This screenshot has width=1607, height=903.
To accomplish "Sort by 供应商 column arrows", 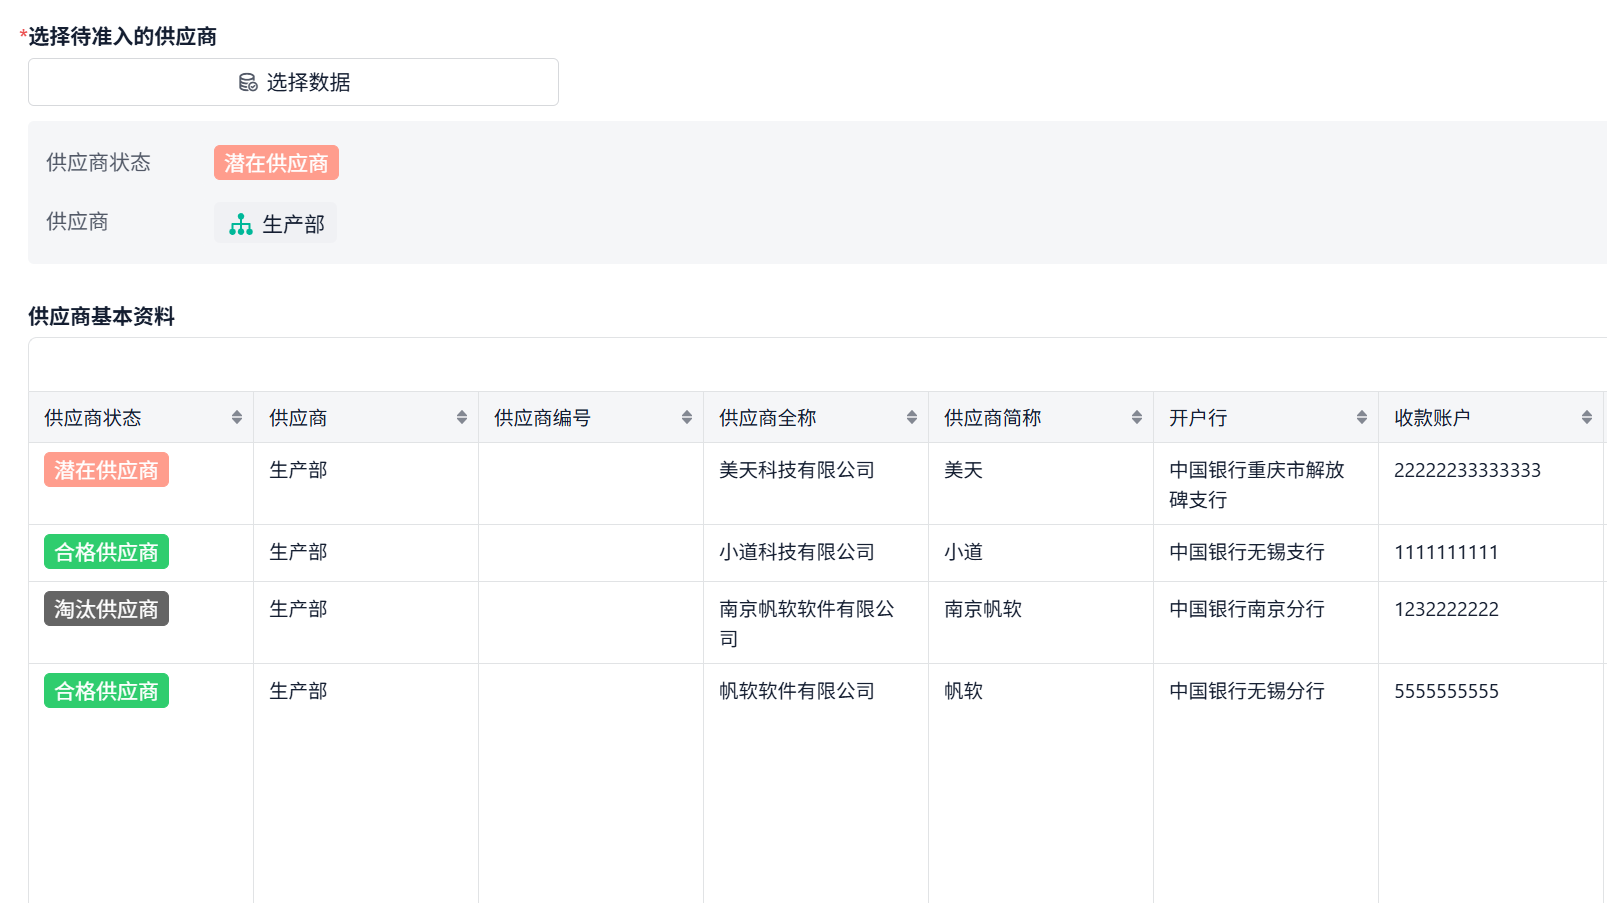I will pyautogui.click(x=462, y=418).
